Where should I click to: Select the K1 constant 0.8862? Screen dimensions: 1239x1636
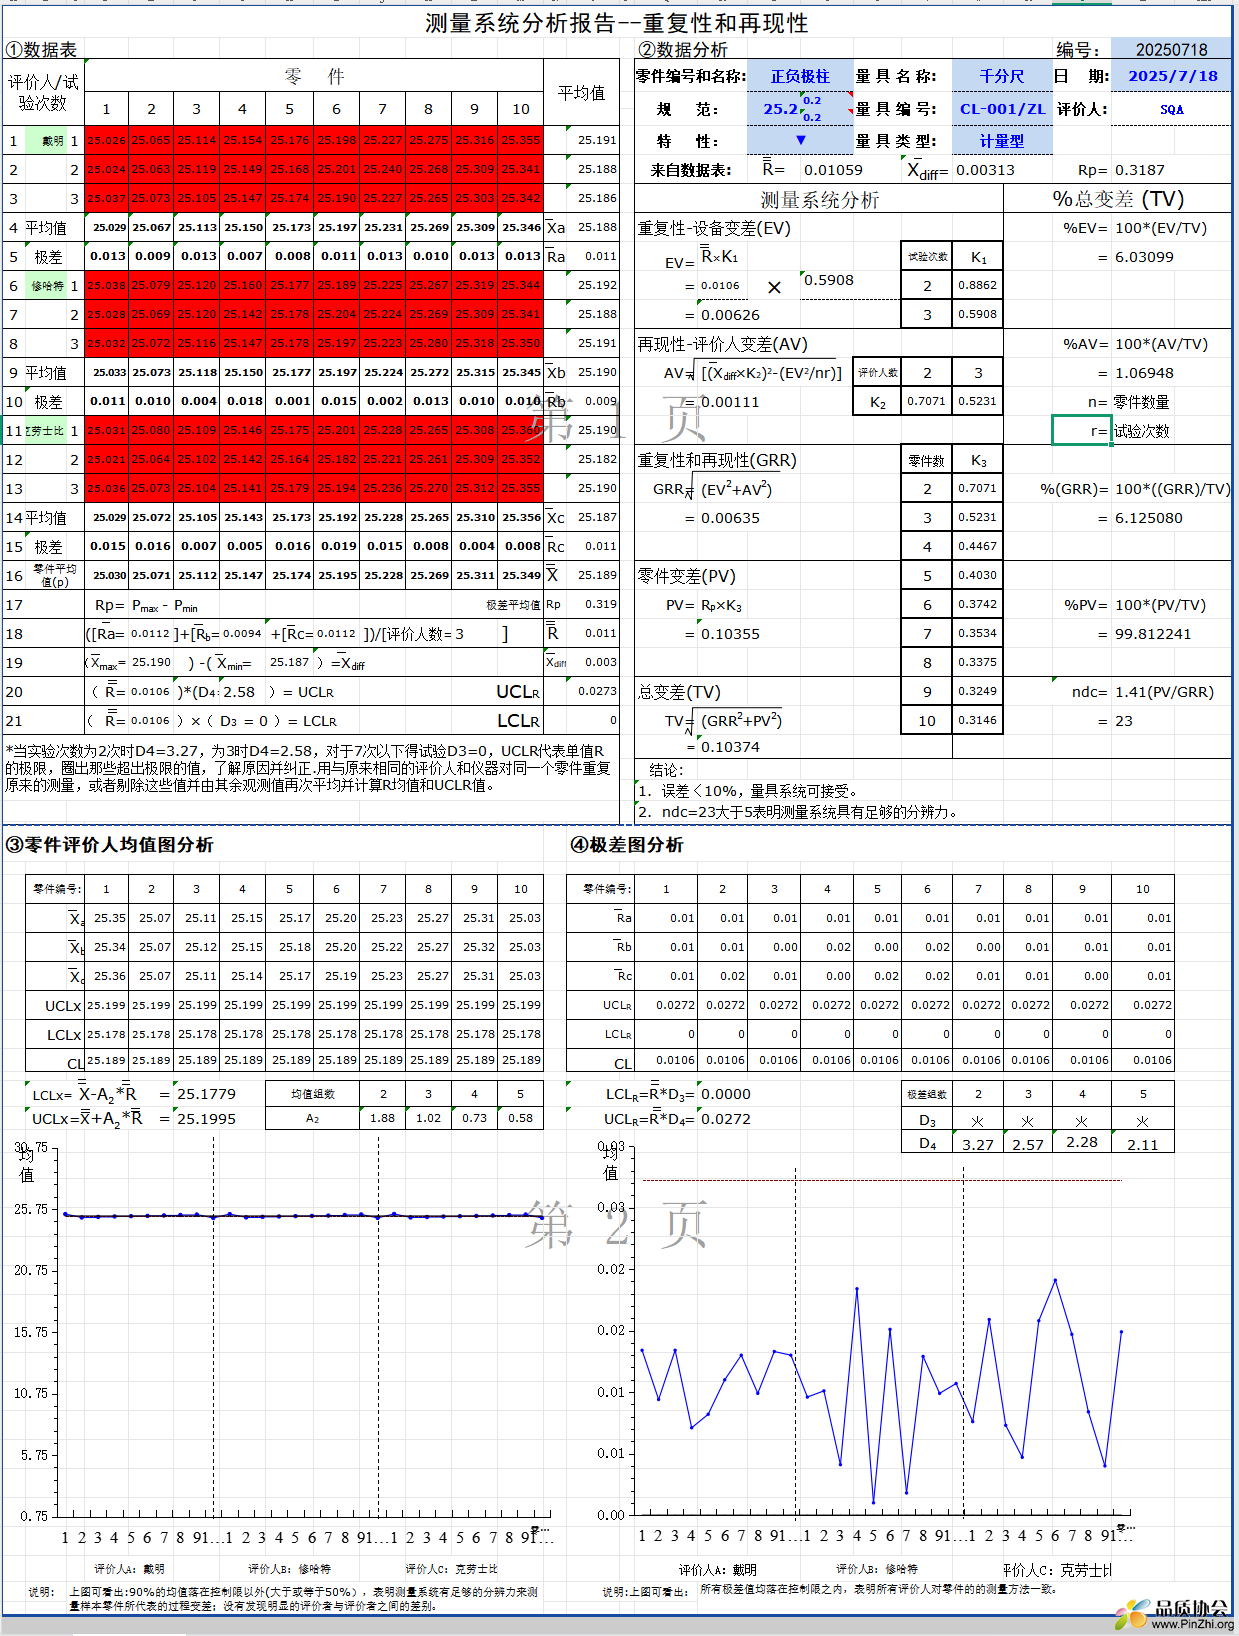977,286
